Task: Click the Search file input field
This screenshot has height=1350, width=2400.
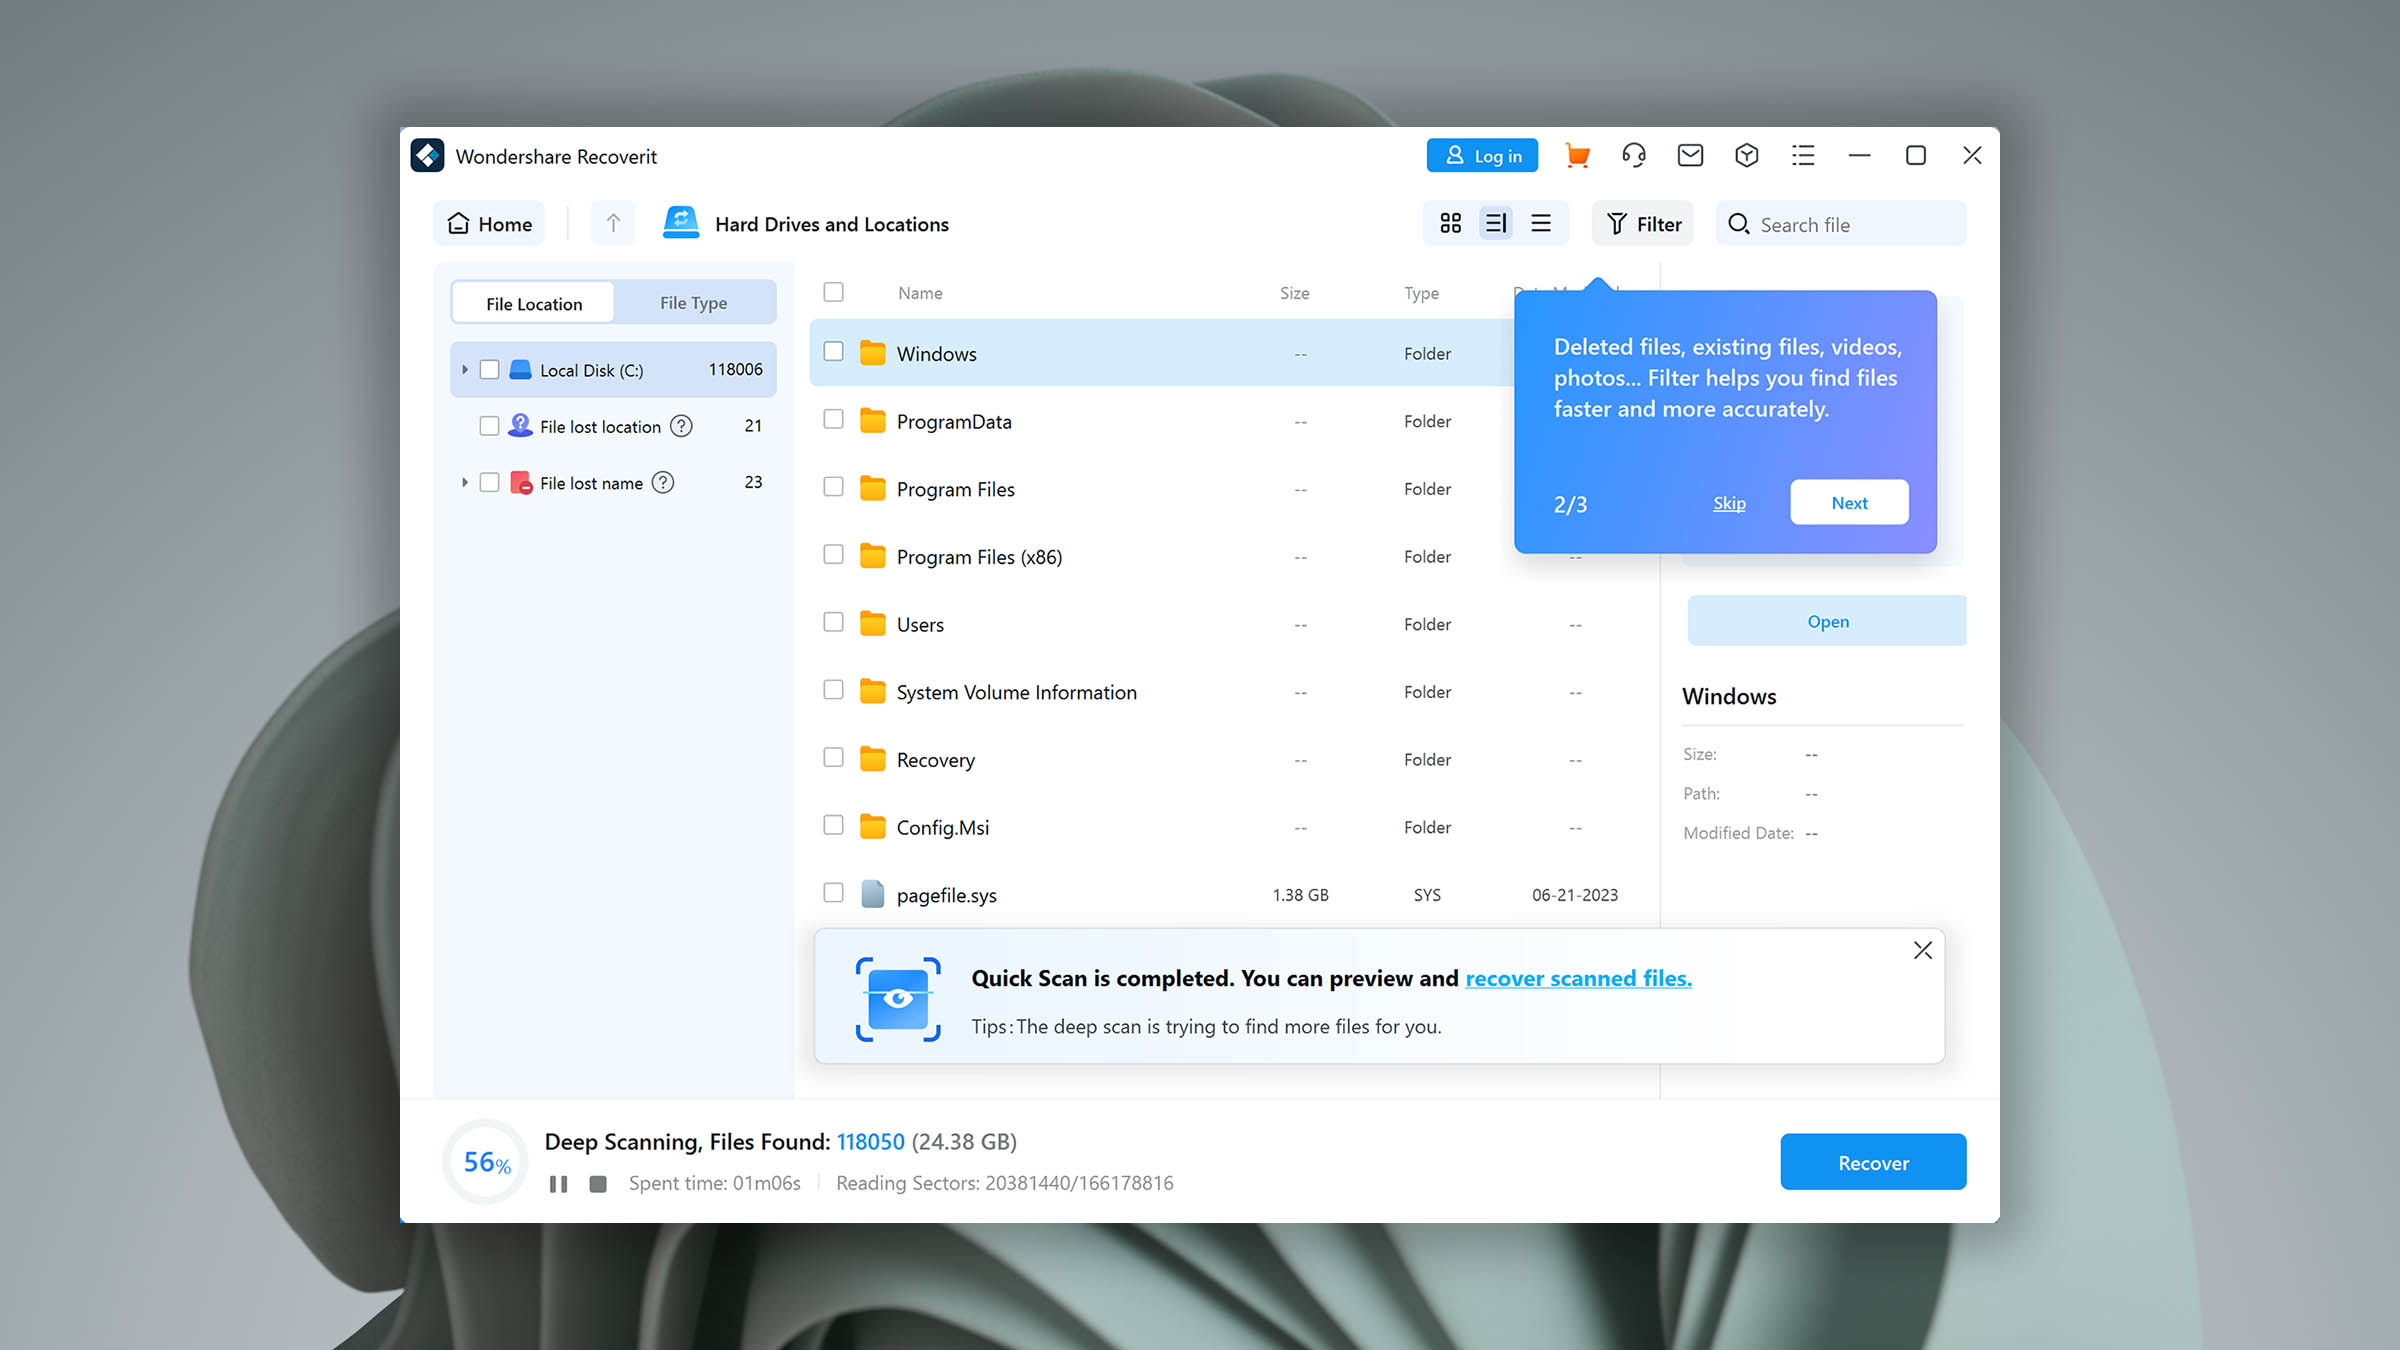Action: [x=1841, y=223]
